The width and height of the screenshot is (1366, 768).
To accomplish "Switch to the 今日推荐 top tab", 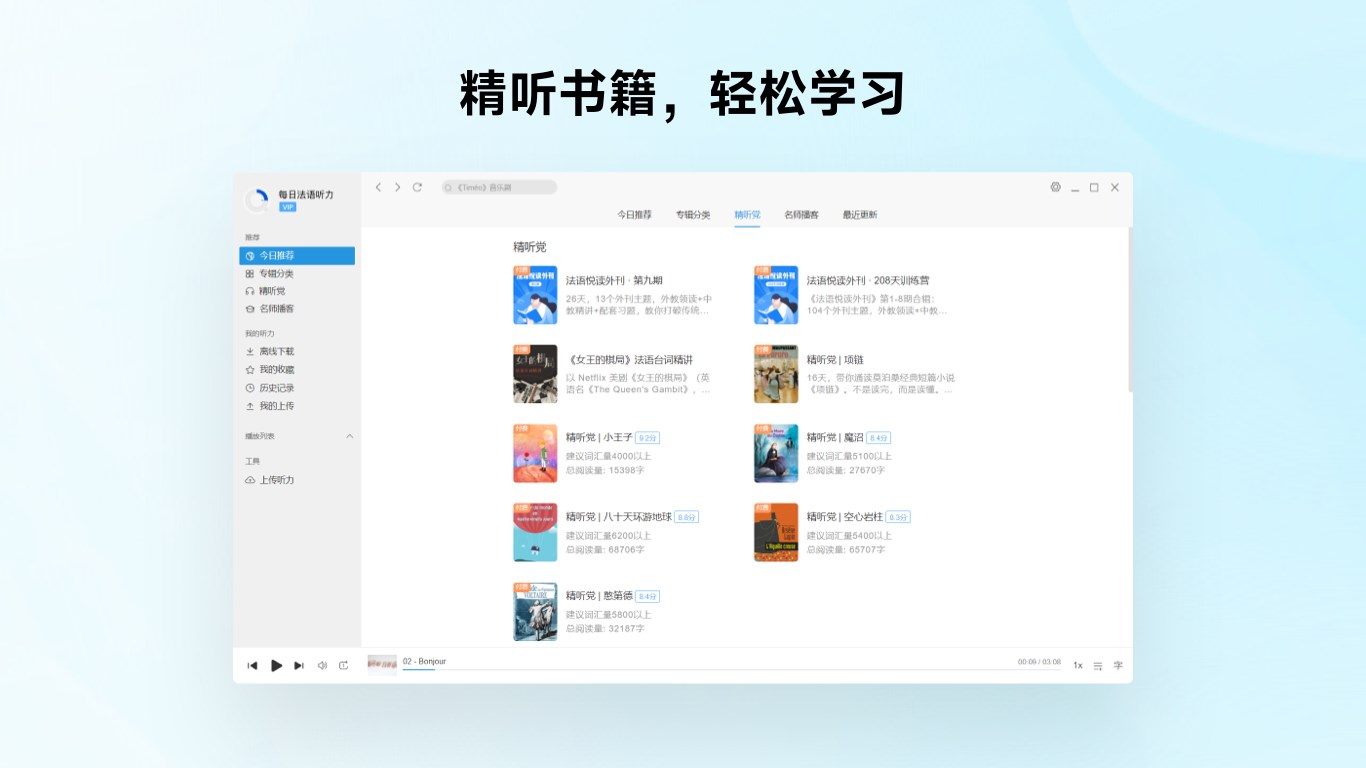I will [x=634, y=215].
